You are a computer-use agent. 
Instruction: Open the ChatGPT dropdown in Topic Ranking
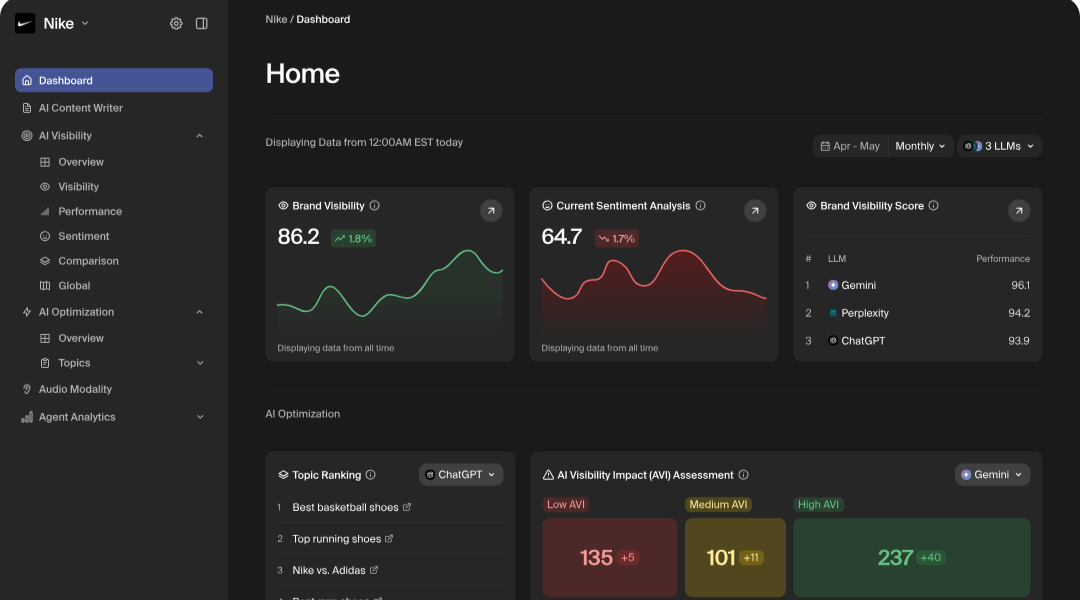(461, 475)
